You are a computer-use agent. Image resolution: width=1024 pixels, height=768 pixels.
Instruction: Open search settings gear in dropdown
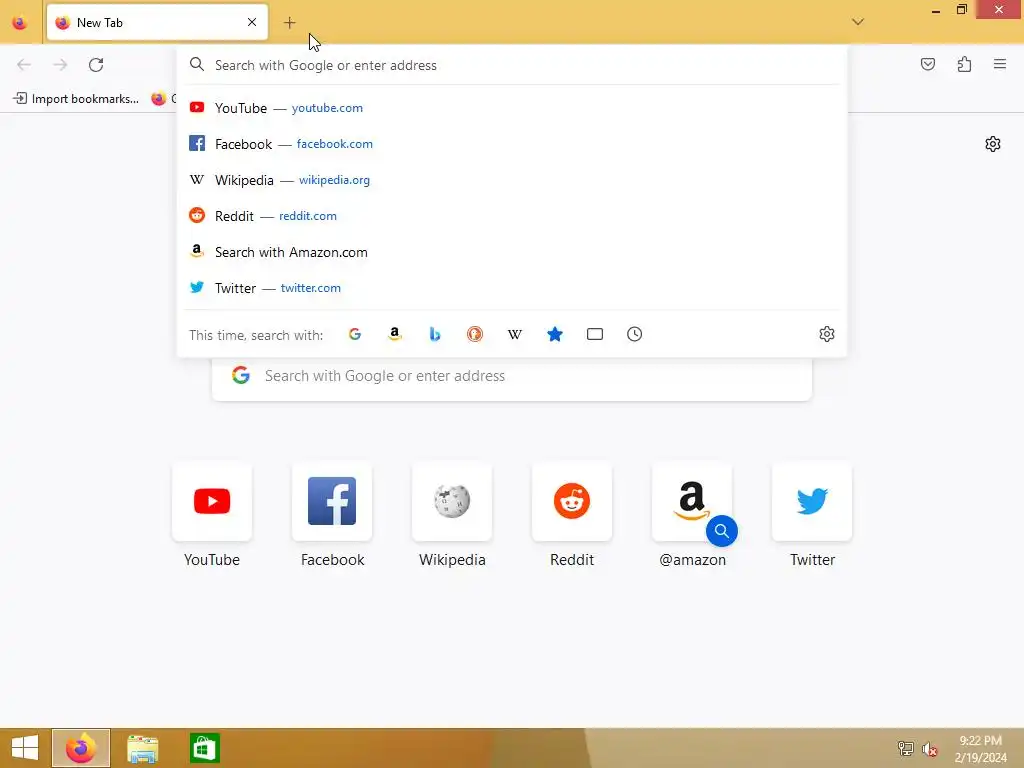(x=827, y=334)
